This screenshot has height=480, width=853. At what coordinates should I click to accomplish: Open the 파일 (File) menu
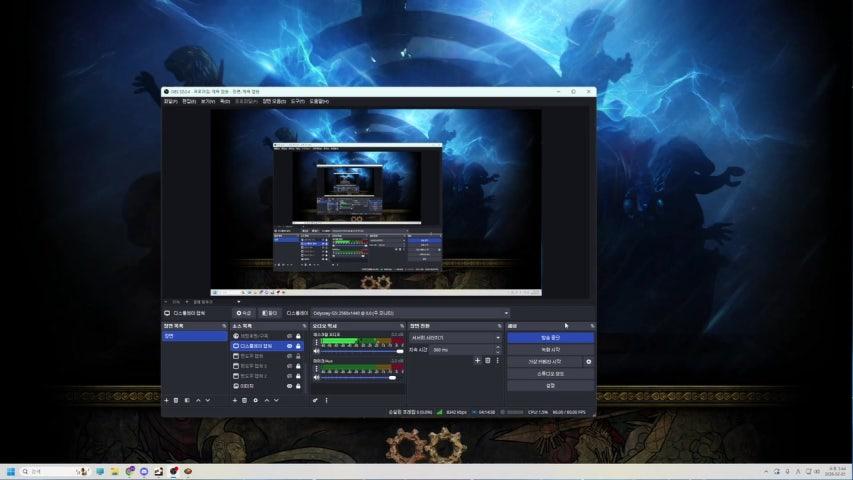pyautogui.click(x=170, y=101)
